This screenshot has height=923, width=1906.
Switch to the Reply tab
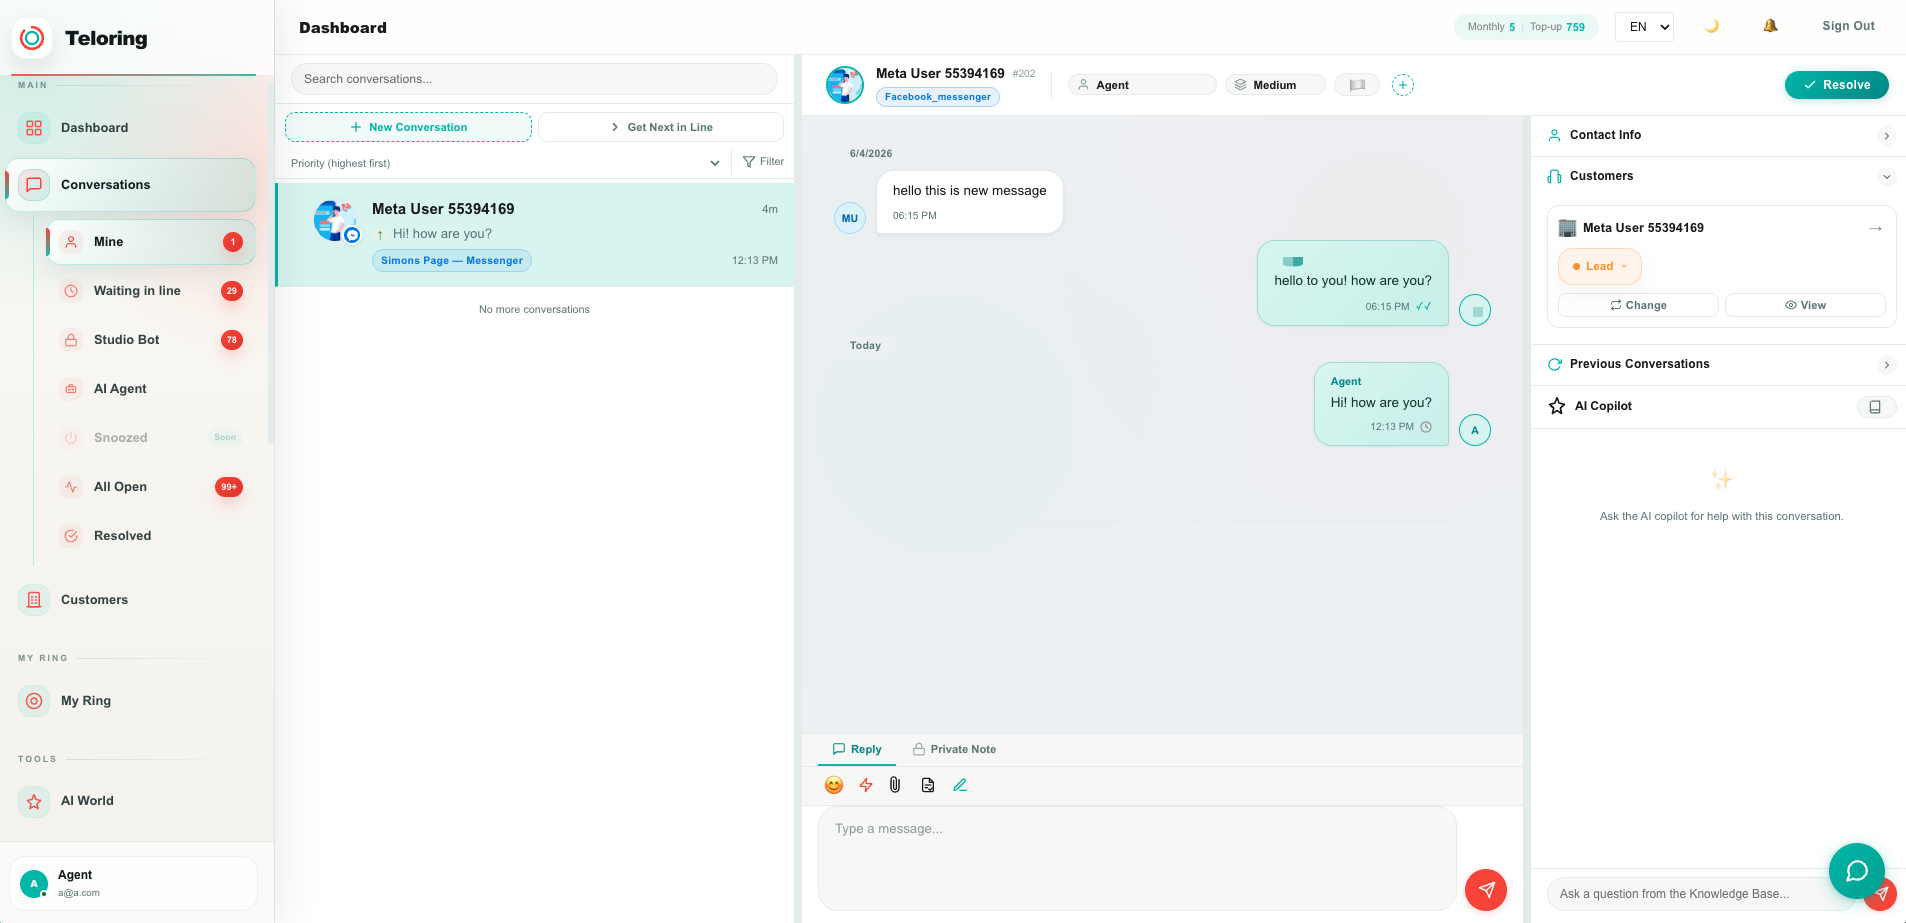pos(857,749)
